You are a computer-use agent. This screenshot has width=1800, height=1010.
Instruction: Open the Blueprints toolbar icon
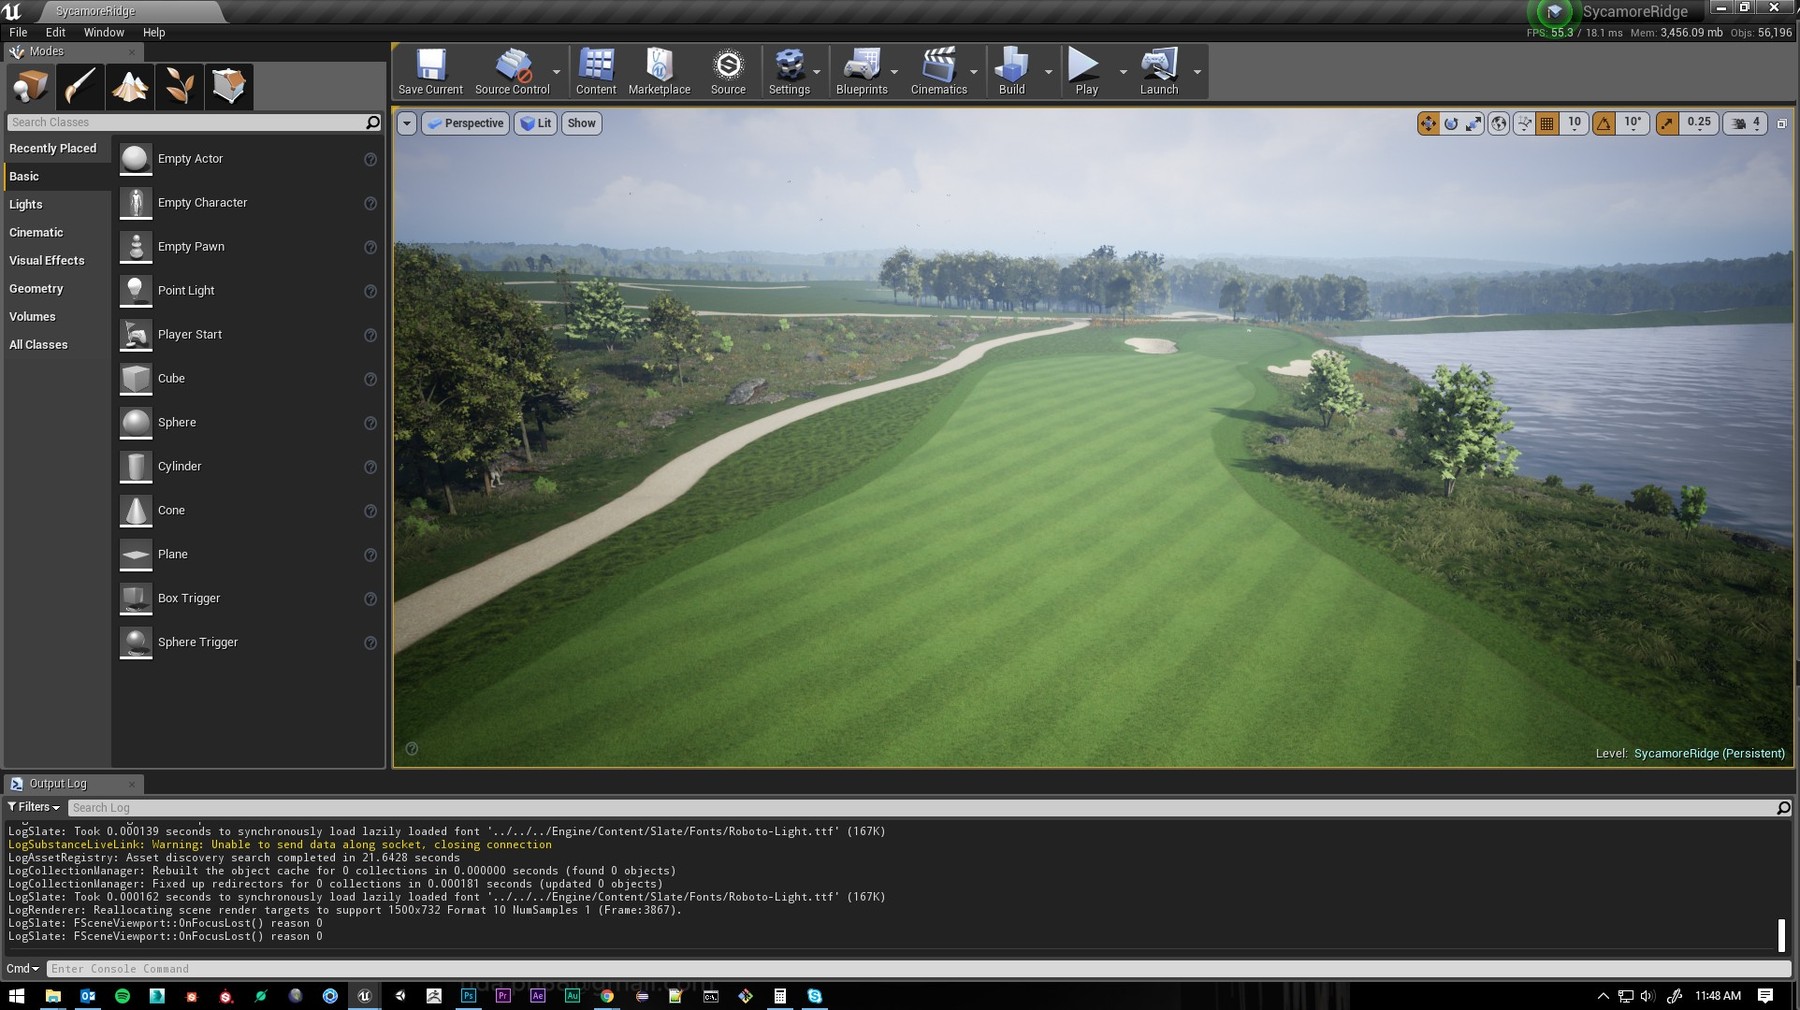(862, 72)
